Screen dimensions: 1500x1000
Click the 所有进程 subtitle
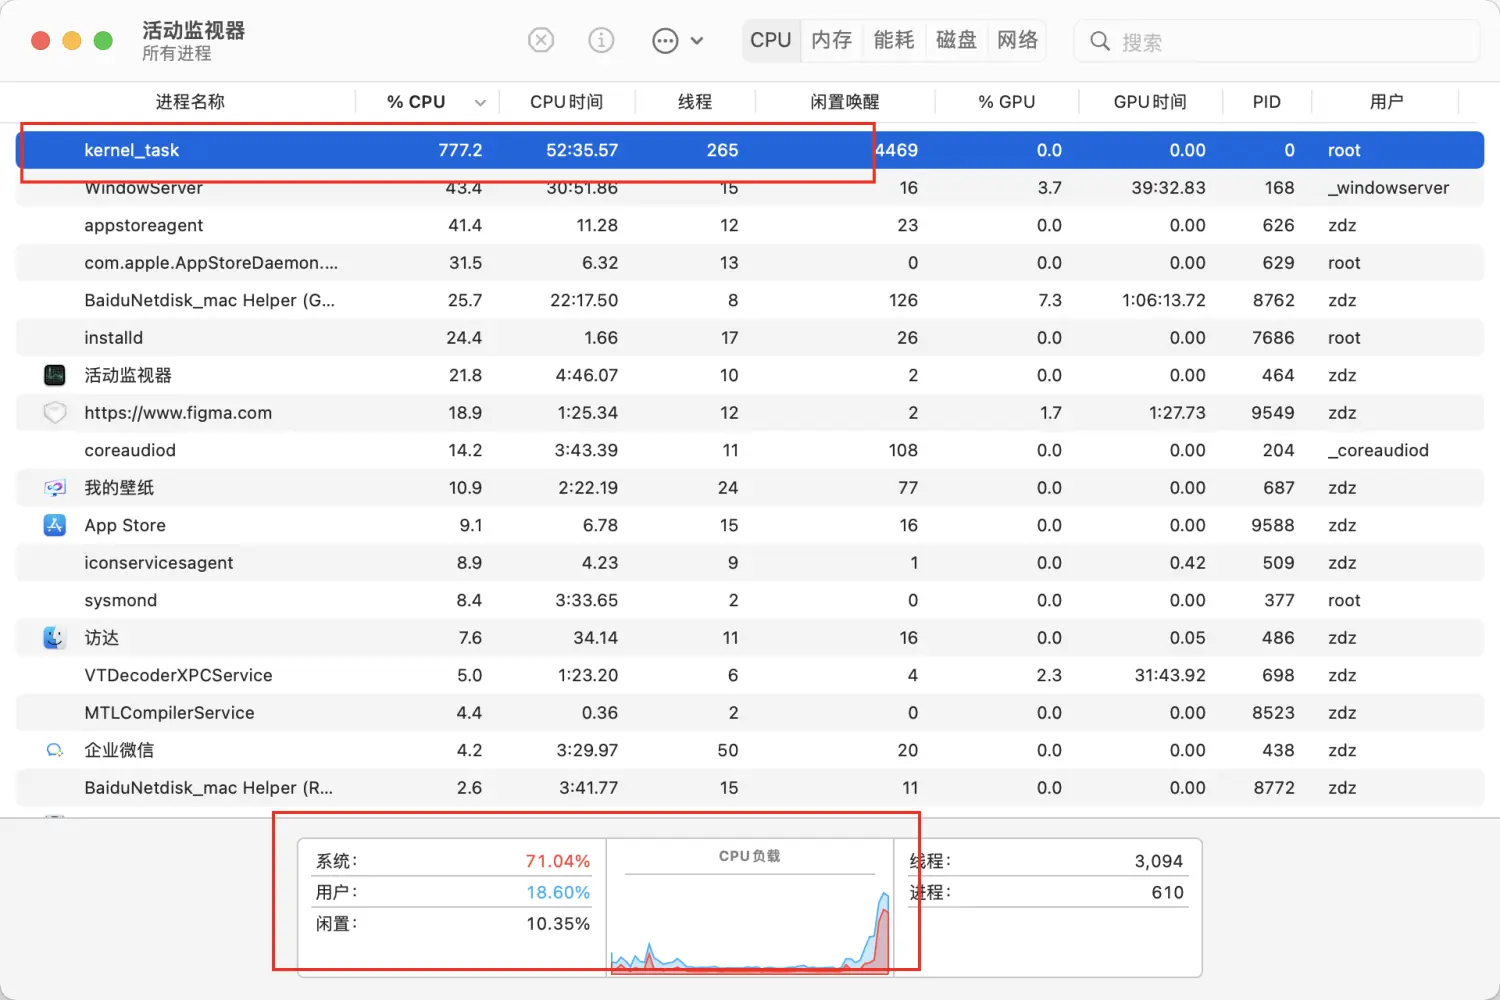177,53
